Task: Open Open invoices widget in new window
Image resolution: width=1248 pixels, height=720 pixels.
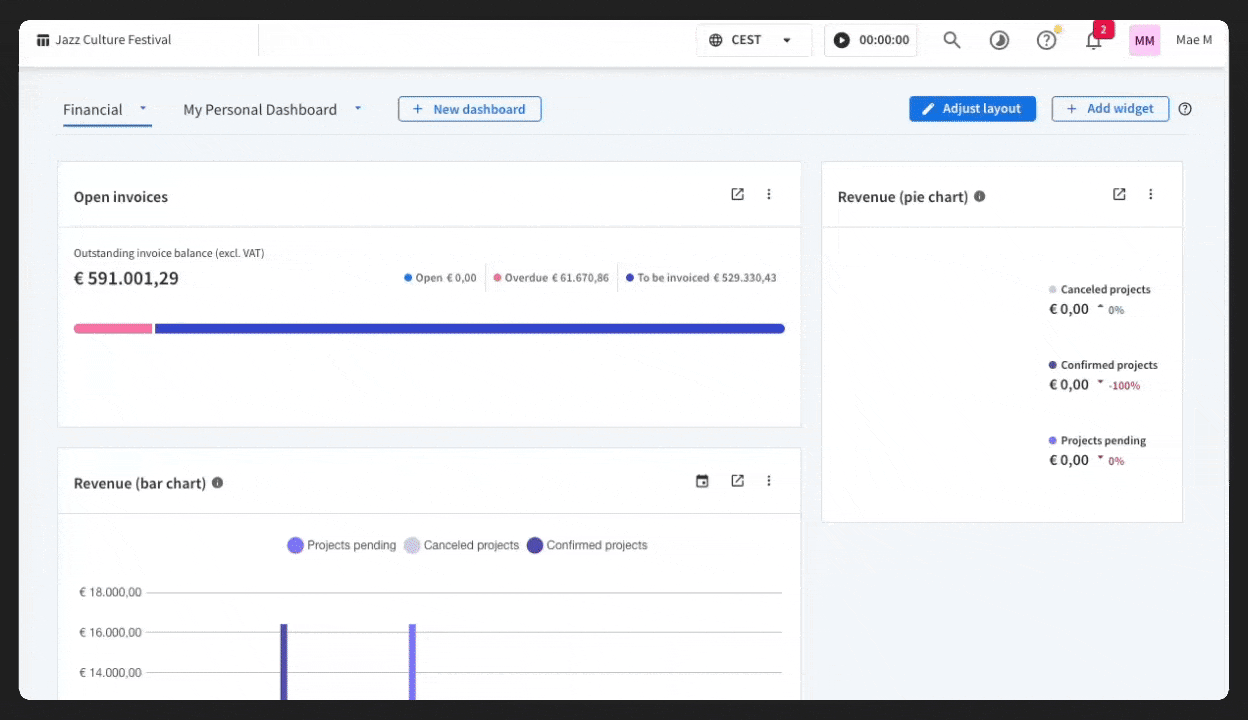Action: (x=737, y=194)
